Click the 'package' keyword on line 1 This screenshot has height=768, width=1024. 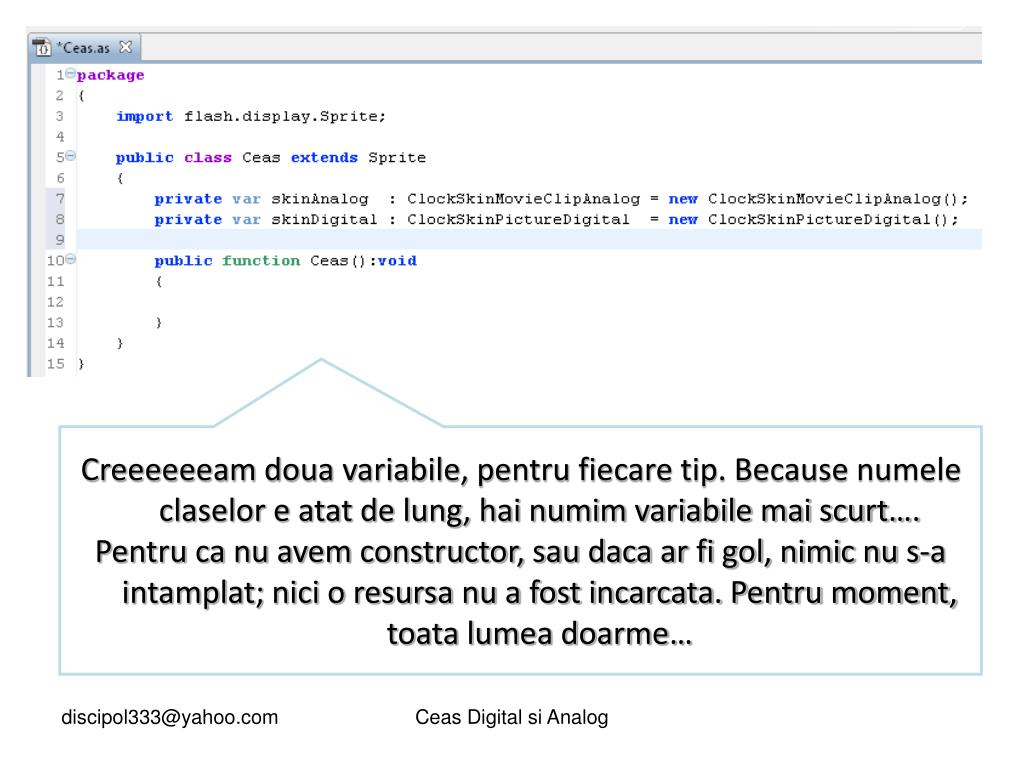click(110, 75)
